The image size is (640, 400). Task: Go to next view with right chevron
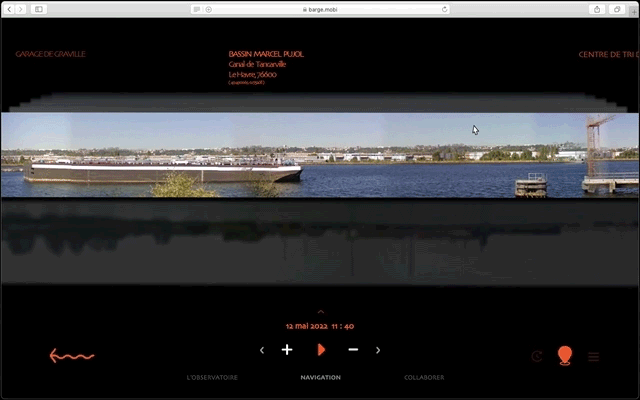click(378, 350)
